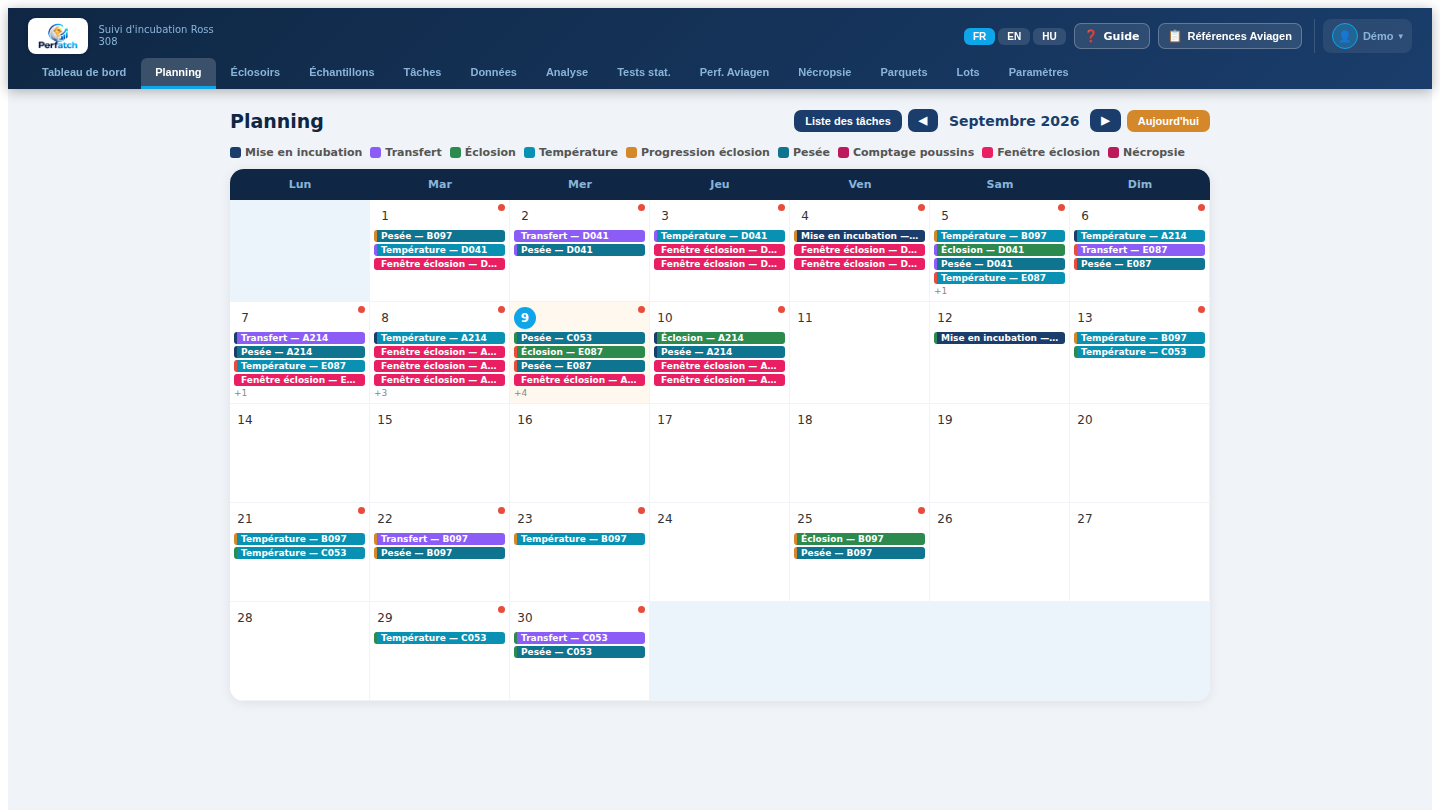Go to previous month arrow
Screen dimensions: 1440x810
[922, 121]
